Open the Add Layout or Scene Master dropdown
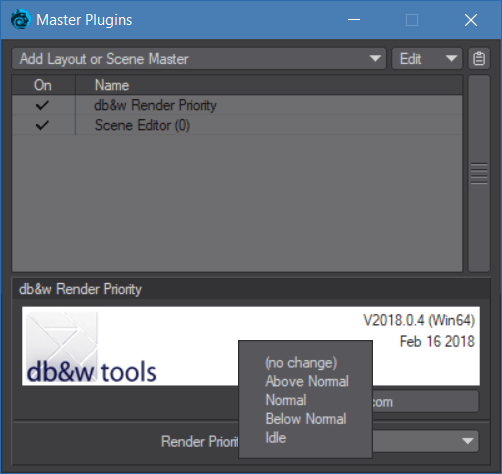 click(199, 59)
